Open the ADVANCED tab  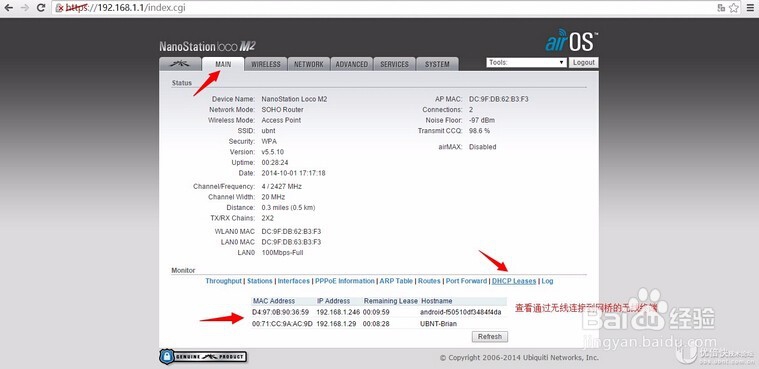pyautogui.click(x=351, y=64)
